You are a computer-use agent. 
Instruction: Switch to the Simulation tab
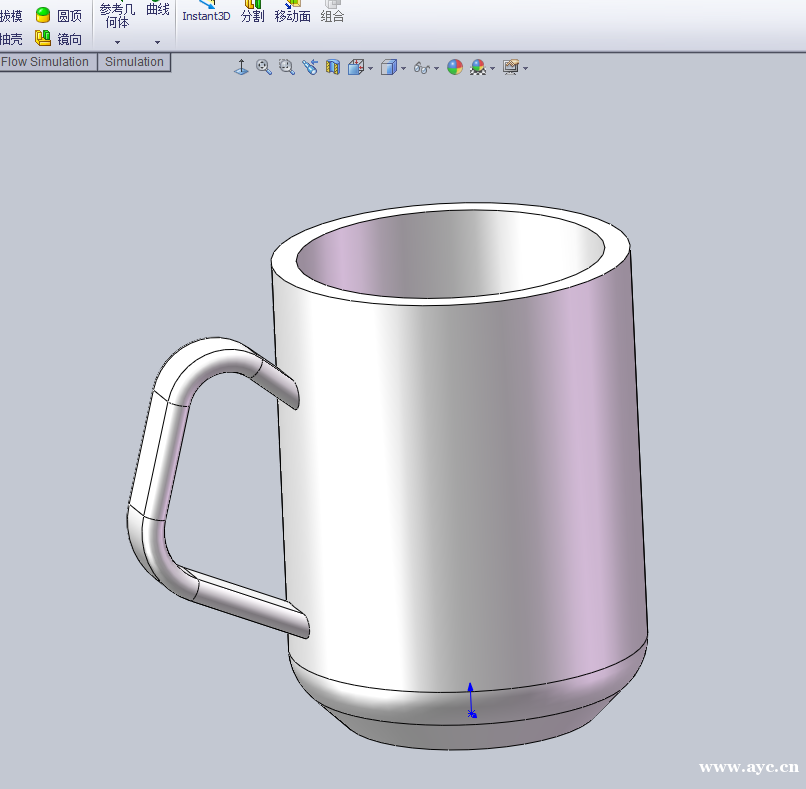point(134,62)
